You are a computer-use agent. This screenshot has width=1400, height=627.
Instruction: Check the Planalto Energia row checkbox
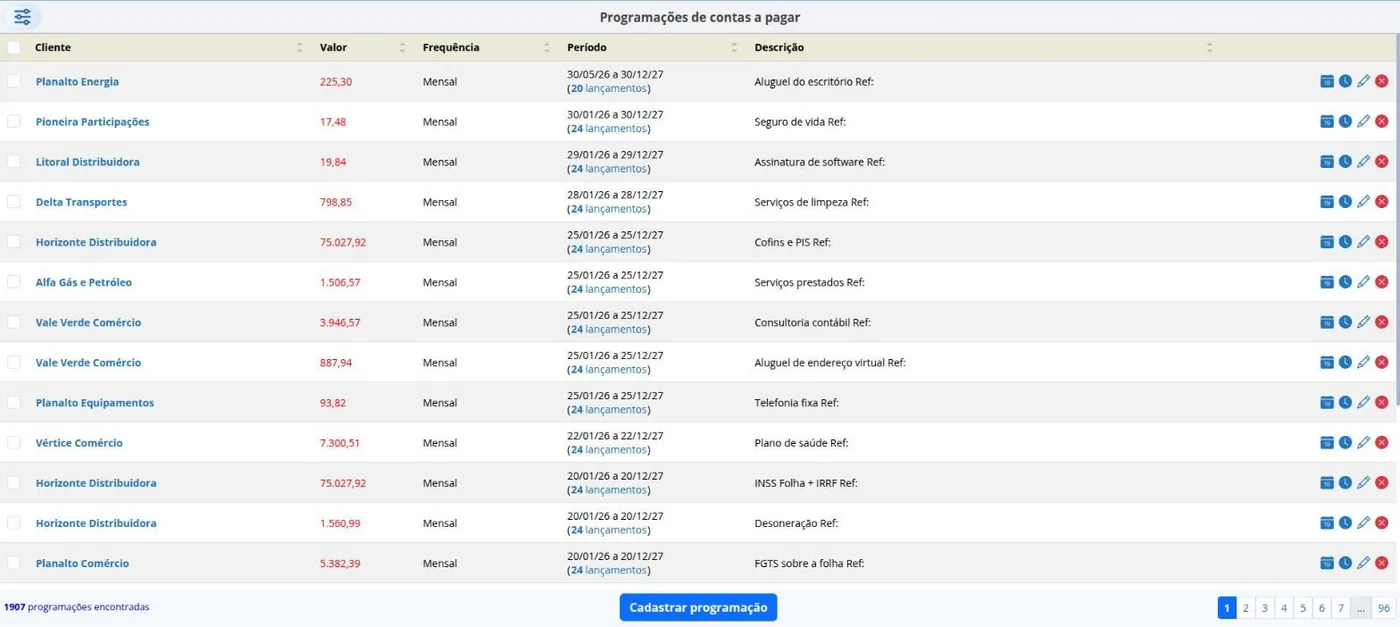(x=14, y=81)
